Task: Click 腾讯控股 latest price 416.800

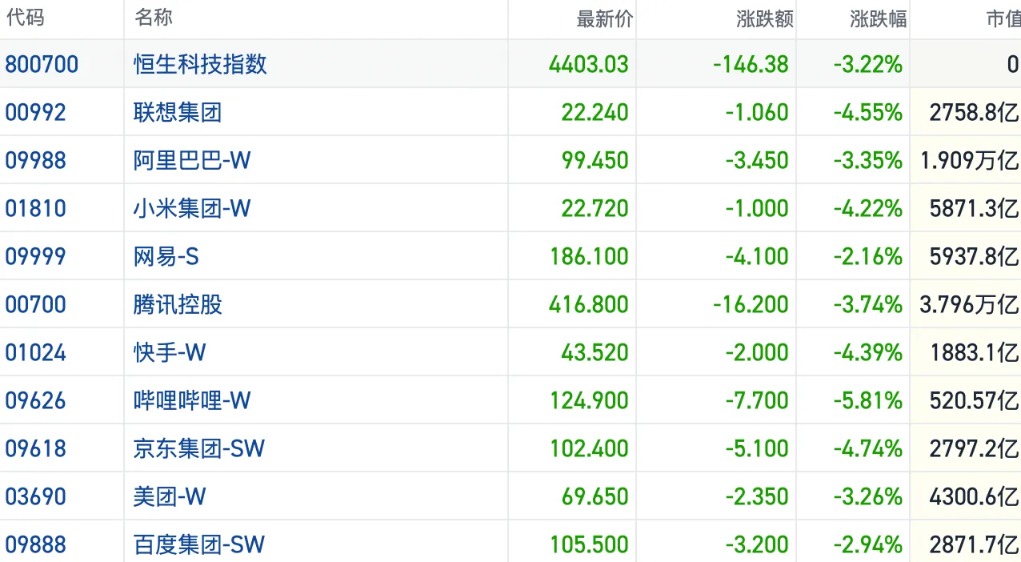Action: 589,304
